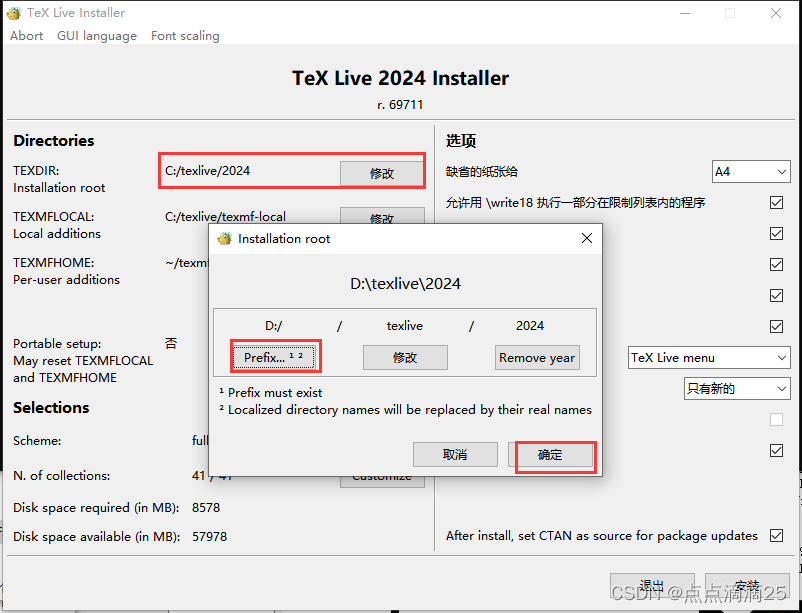Viewport: 802px width, 613px height.
Task: Click 修改 next to the TEXMFLOCAL path
Action: click(382, 216)
